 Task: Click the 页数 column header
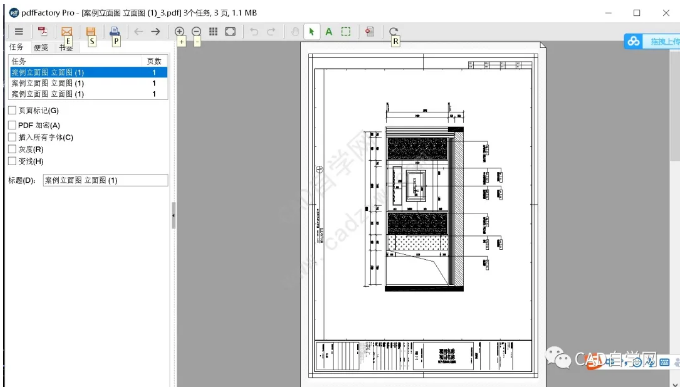154,61
